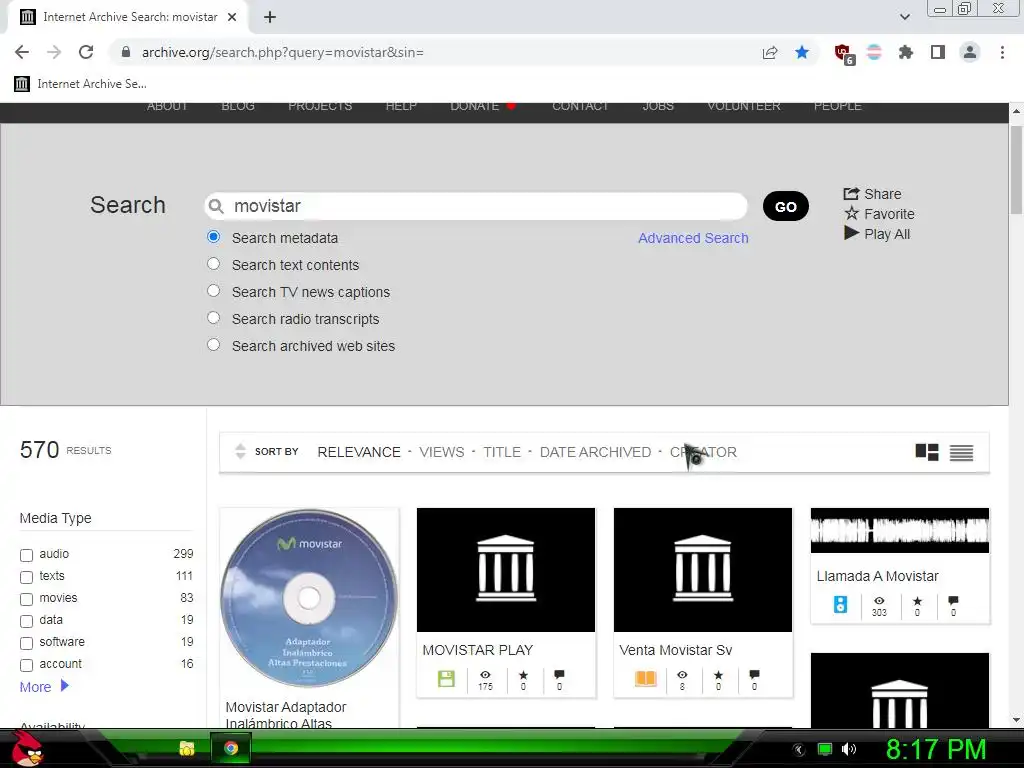Screen dimensions: 1024x768
Task: Switch to list view of results
Action: pyautogui.click(x=961, y=452)
